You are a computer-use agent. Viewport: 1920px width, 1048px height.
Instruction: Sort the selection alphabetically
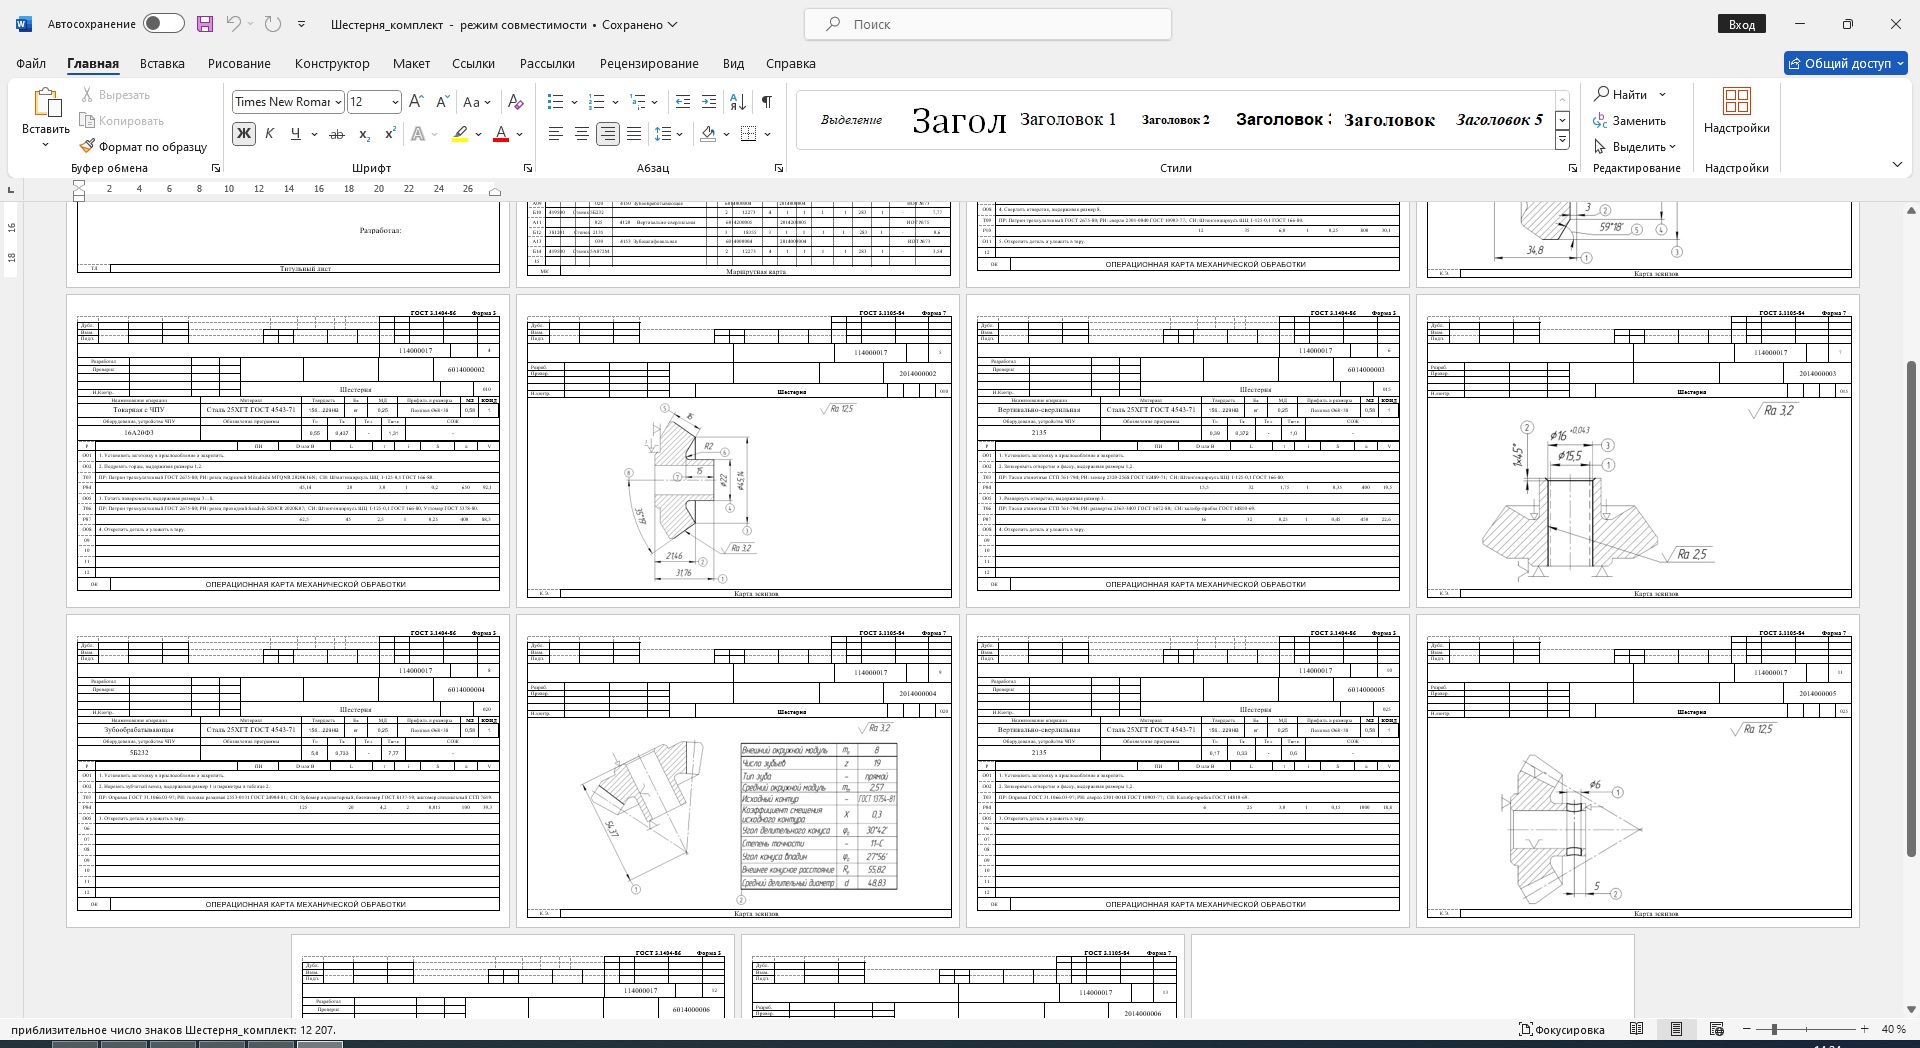click(x=738, y=101)
